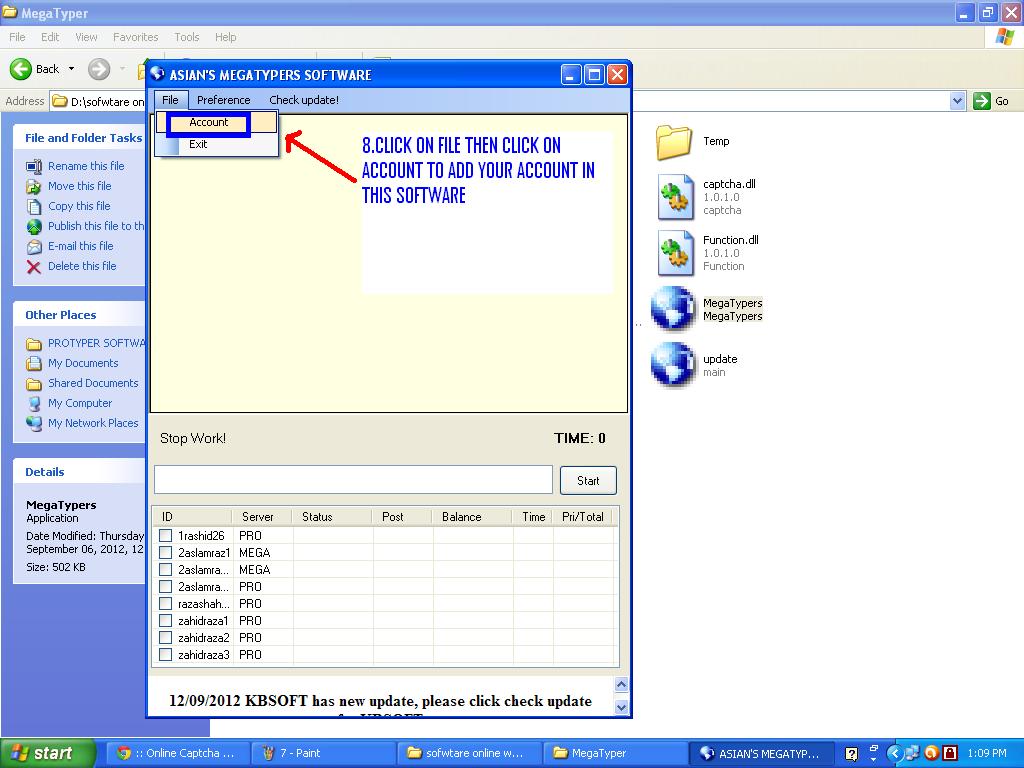Select the captcha.dll file icon

pyautogui.click(x=675, y=197)
